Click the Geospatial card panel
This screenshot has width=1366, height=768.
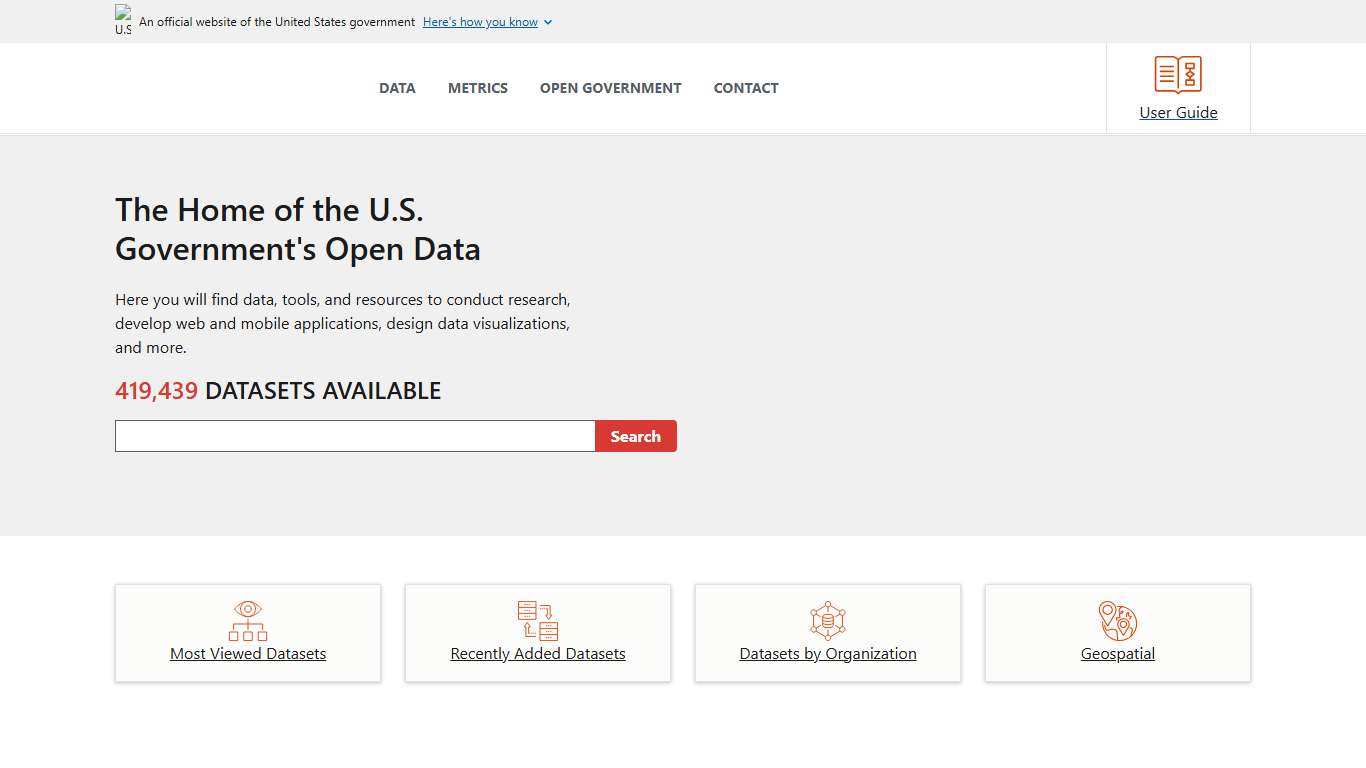coord(1117,633)
